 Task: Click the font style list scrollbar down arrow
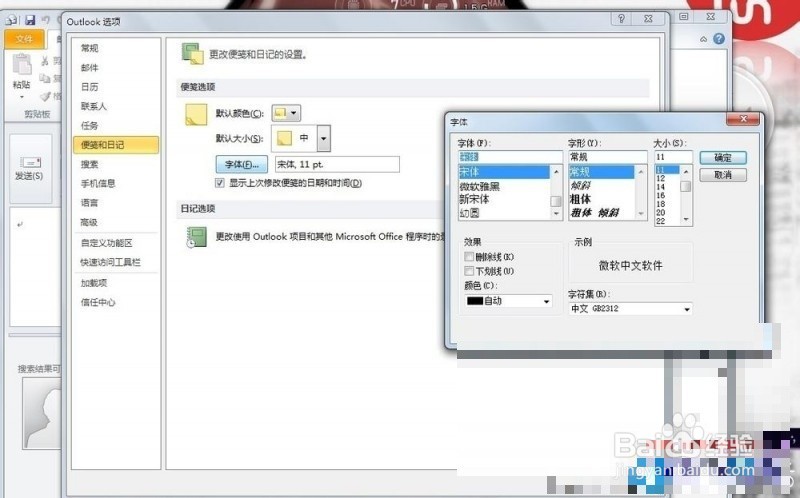tap(641, 214)
